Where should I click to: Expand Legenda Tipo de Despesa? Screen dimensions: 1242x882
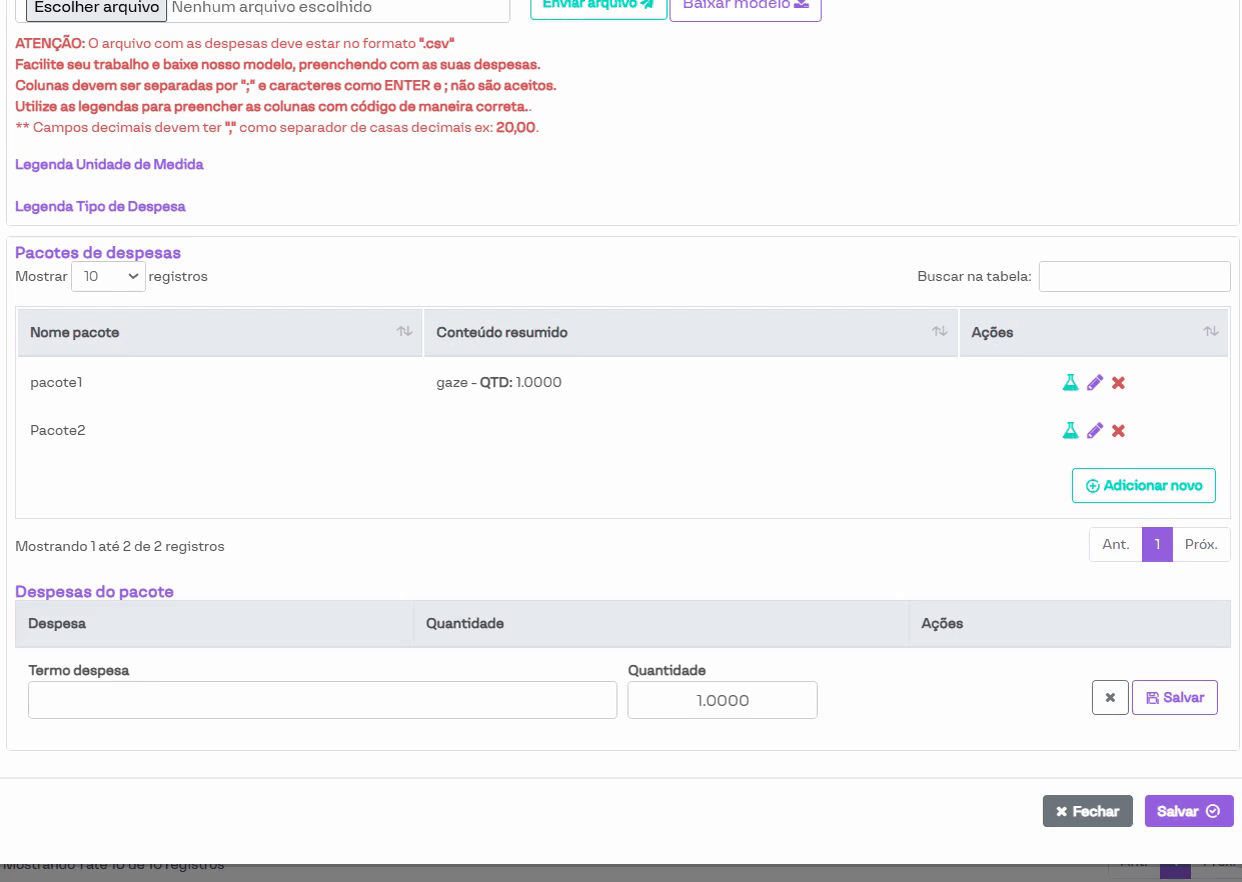(100, 207)
